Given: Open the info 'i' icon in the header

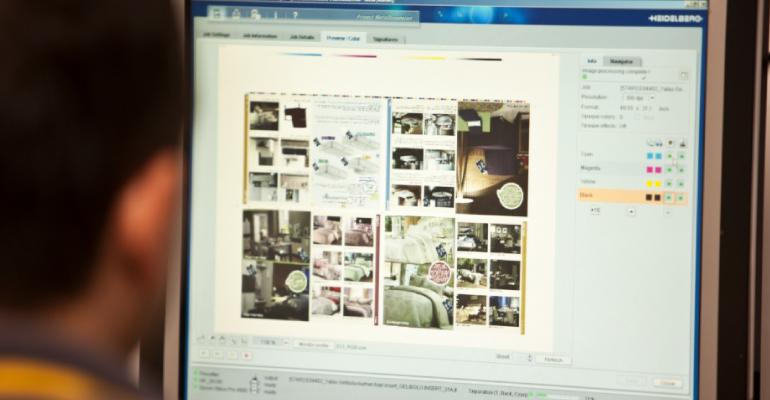Looking at the screenshot, I should click(275, 15).
